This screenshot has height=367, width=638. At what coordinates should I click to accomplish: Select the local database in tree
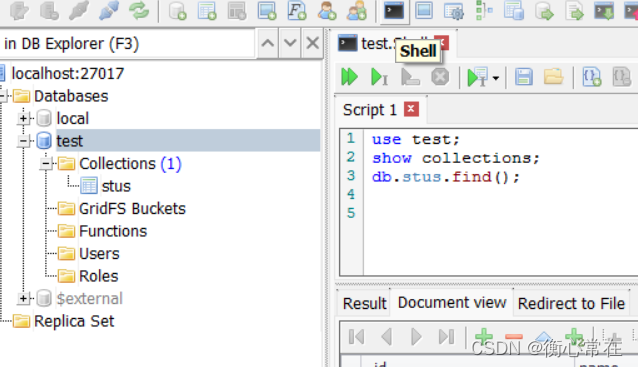[72, 118]
